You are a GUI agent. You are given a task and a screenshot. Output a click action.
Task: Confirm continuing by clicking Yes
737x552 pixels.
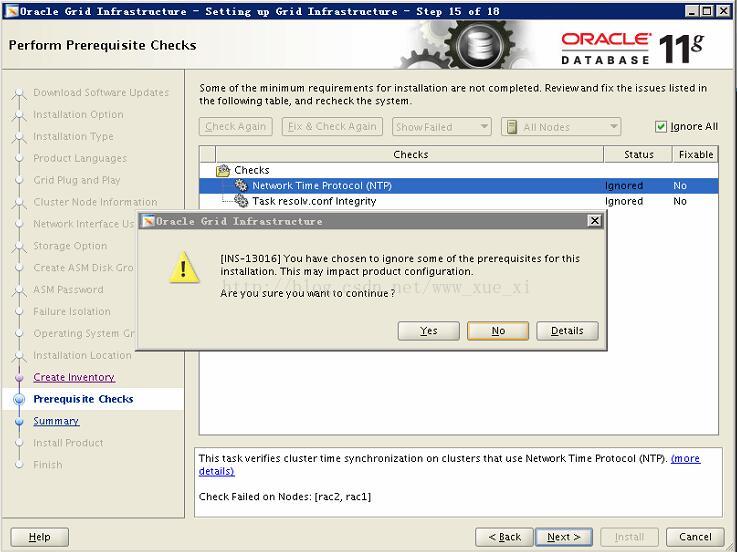point(428,331)
